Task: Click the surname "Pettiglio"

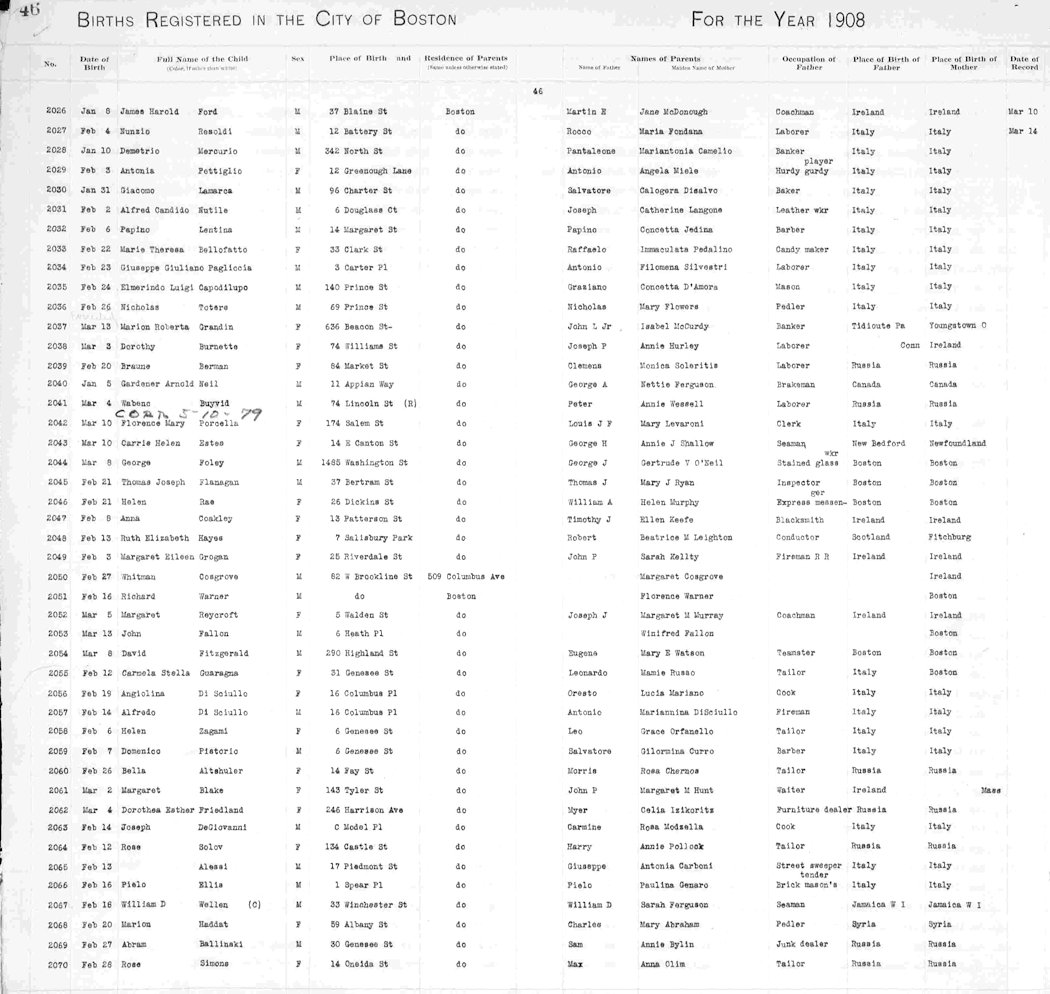Action: click(x=220, y=171)
